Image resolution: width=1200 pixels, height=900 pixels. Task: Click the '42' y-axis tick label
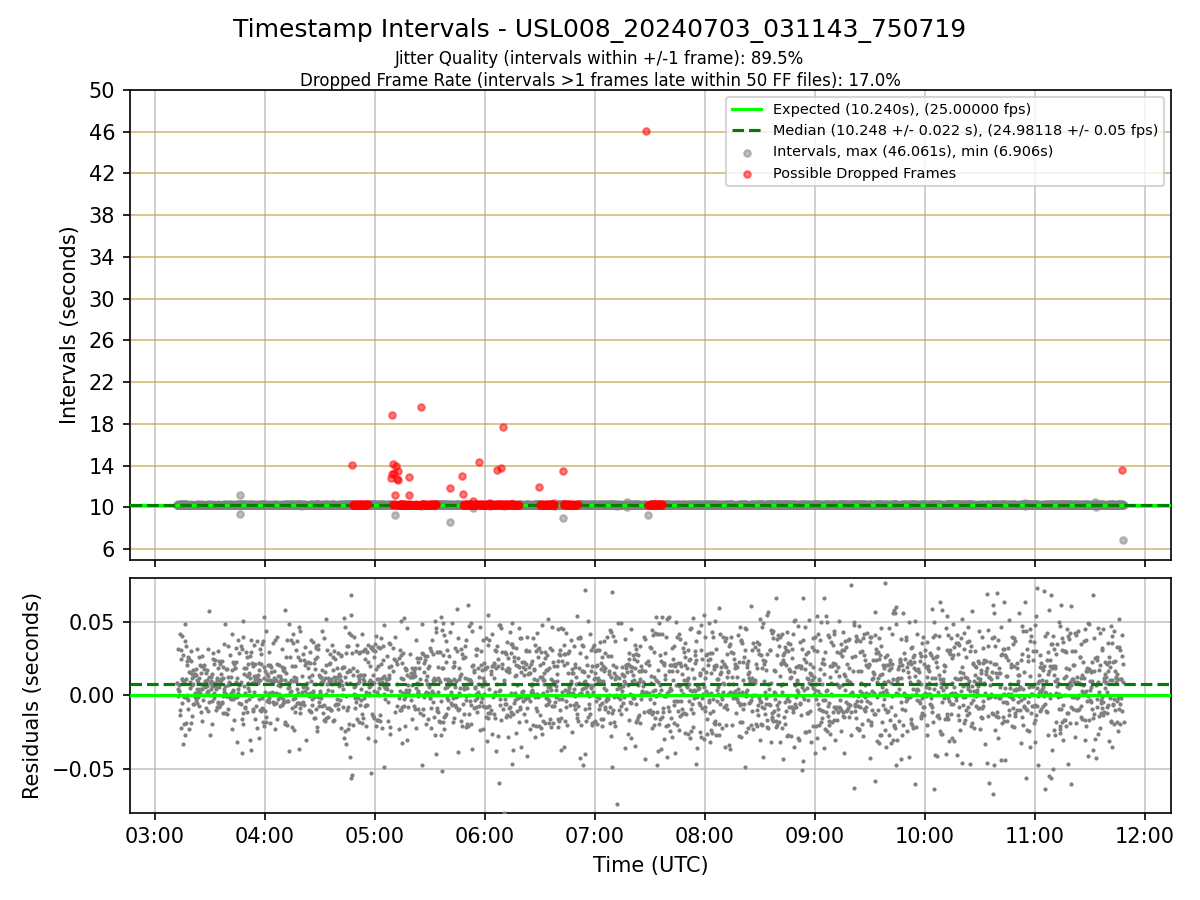[x=102, y=174]
